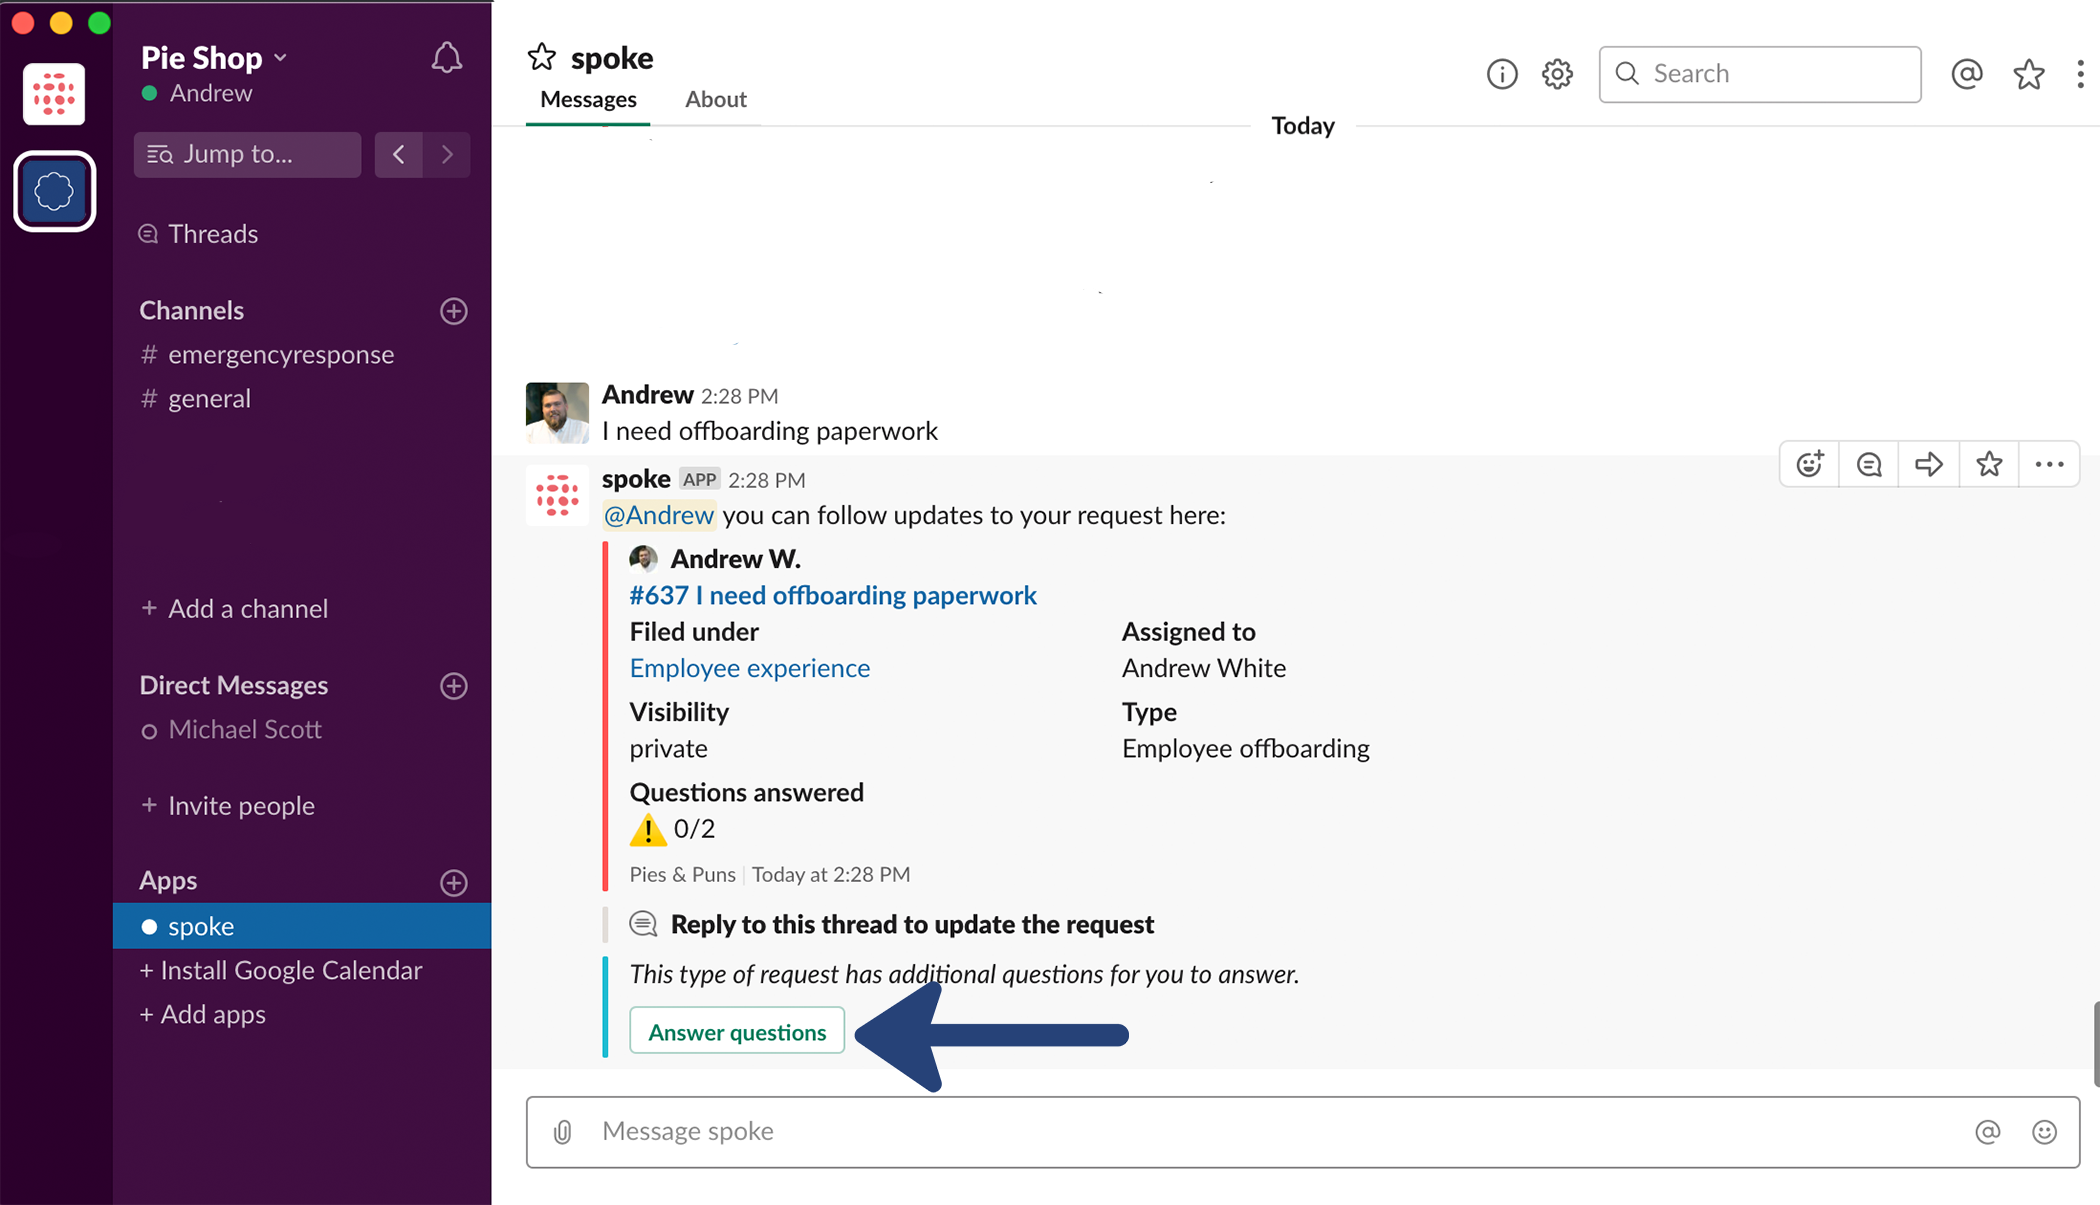Open Andrew's profile avatar
This screenshot has width=2100, height=1205.
coord(557,412)
